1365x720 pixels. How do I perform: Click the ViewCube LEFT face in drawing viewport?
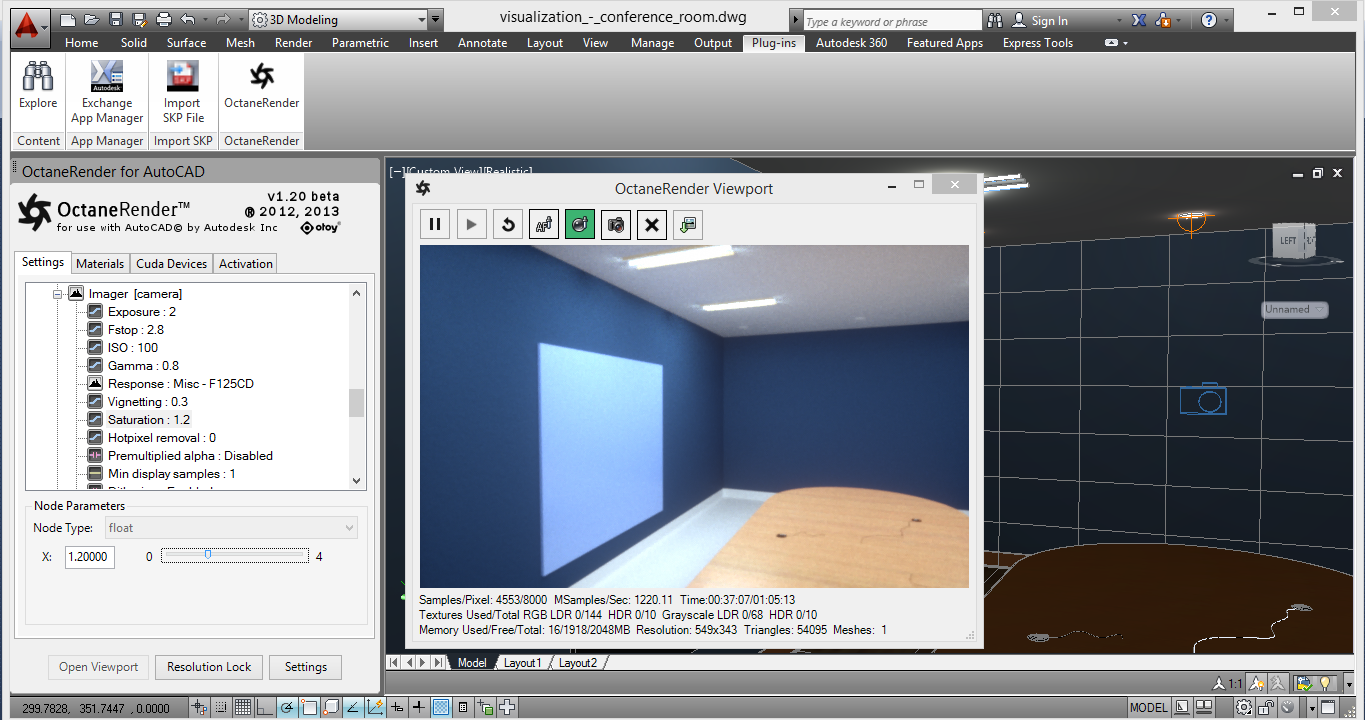coord(1288,240)
